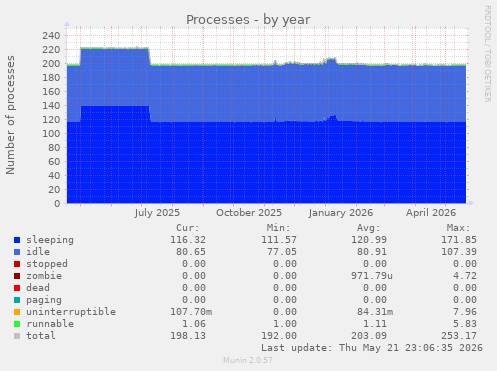Click uninterruptible average value 84.31m

(375, 312)
